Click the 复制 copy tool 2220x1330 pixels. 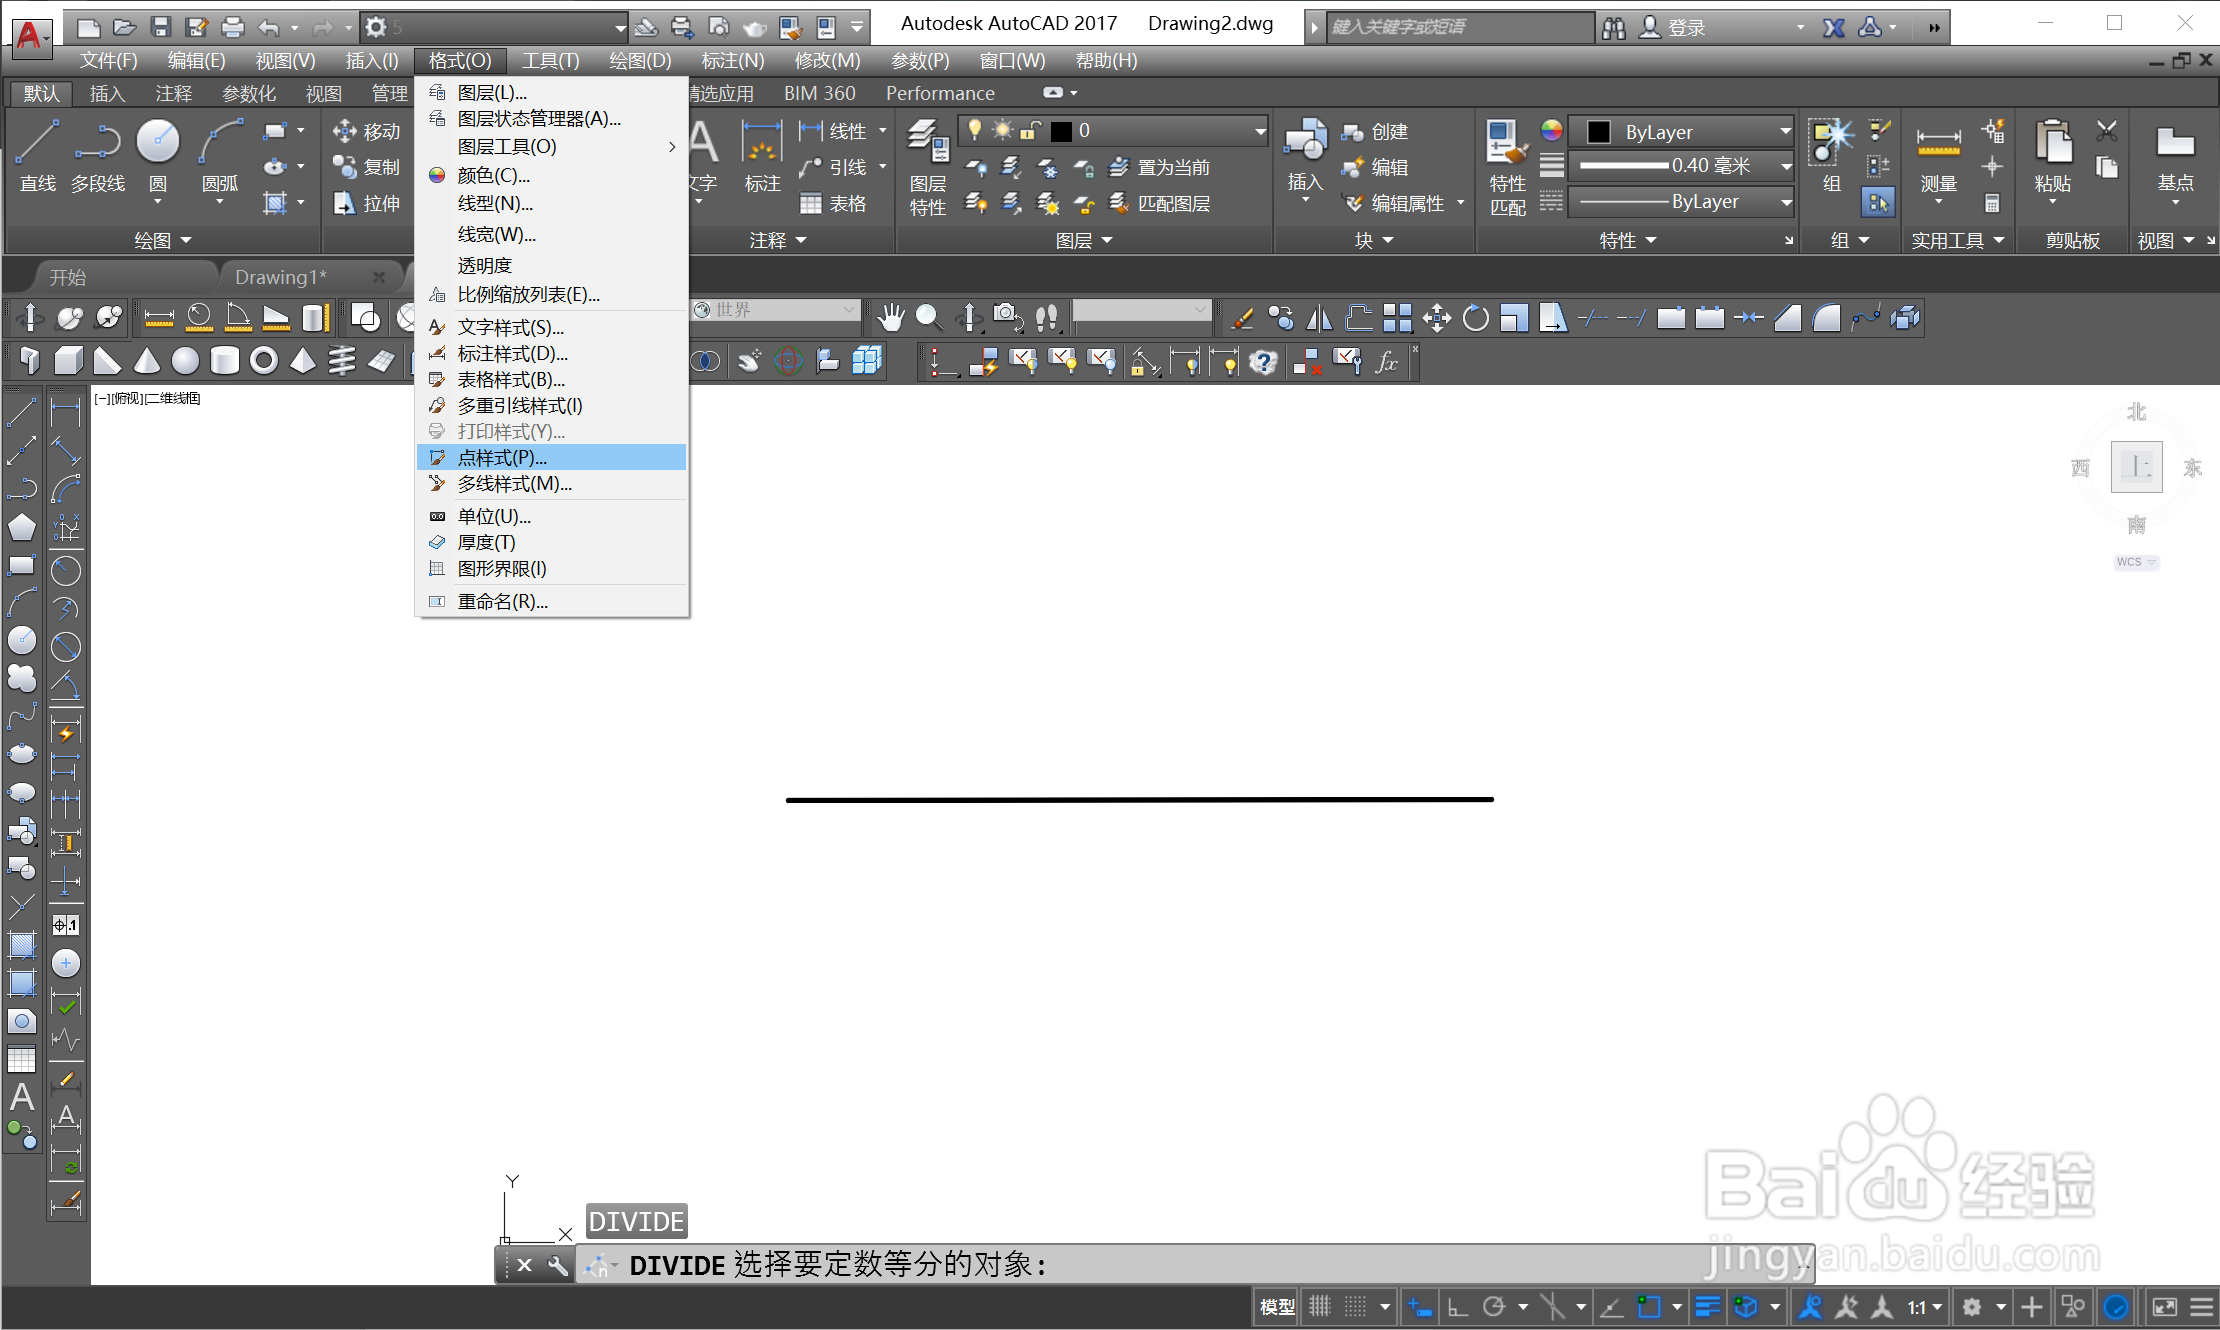pos(366,167)
